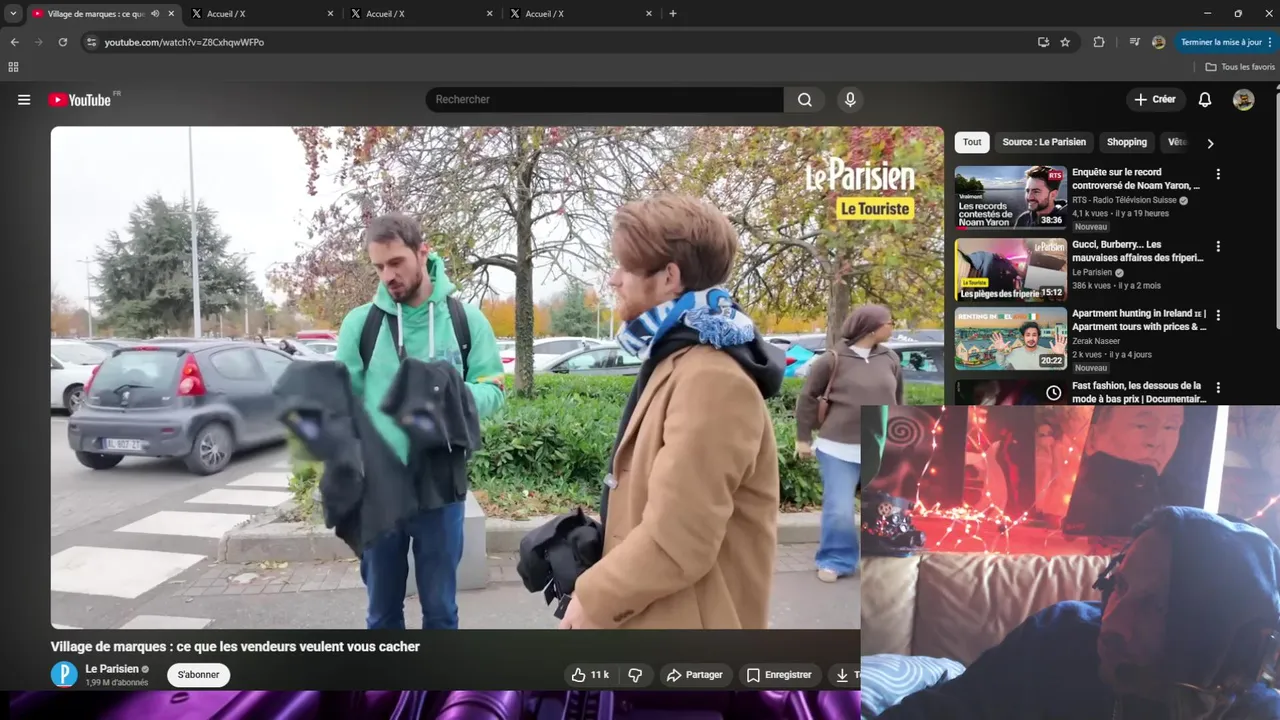Select the Shopping filter chip
Screen dimensions: 1280x720
[x=1127, y=142]
